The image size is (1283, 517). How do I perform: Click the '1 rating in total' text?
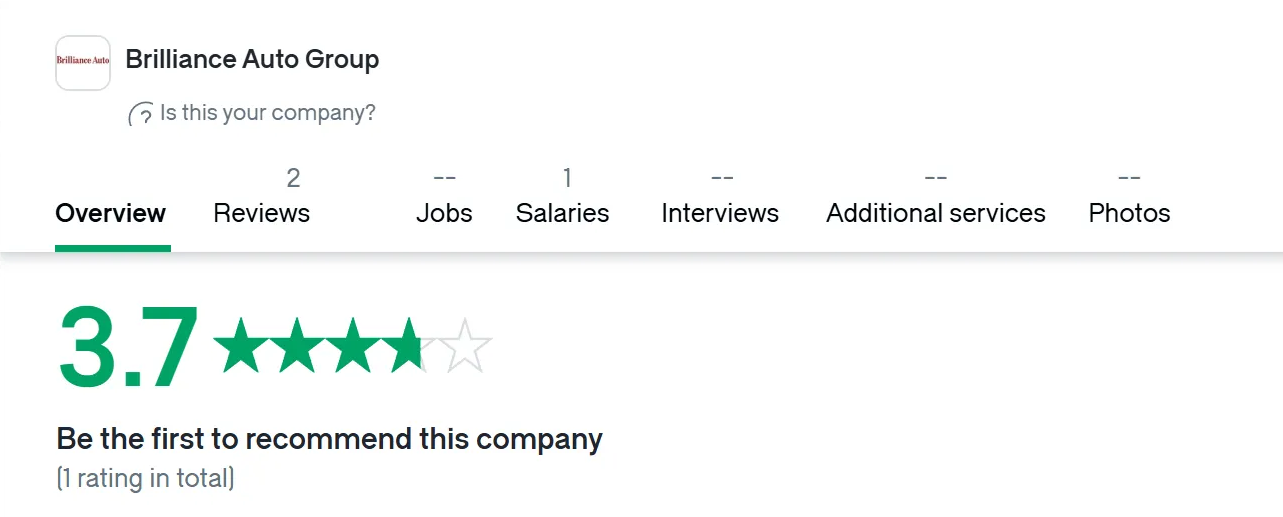145,478
